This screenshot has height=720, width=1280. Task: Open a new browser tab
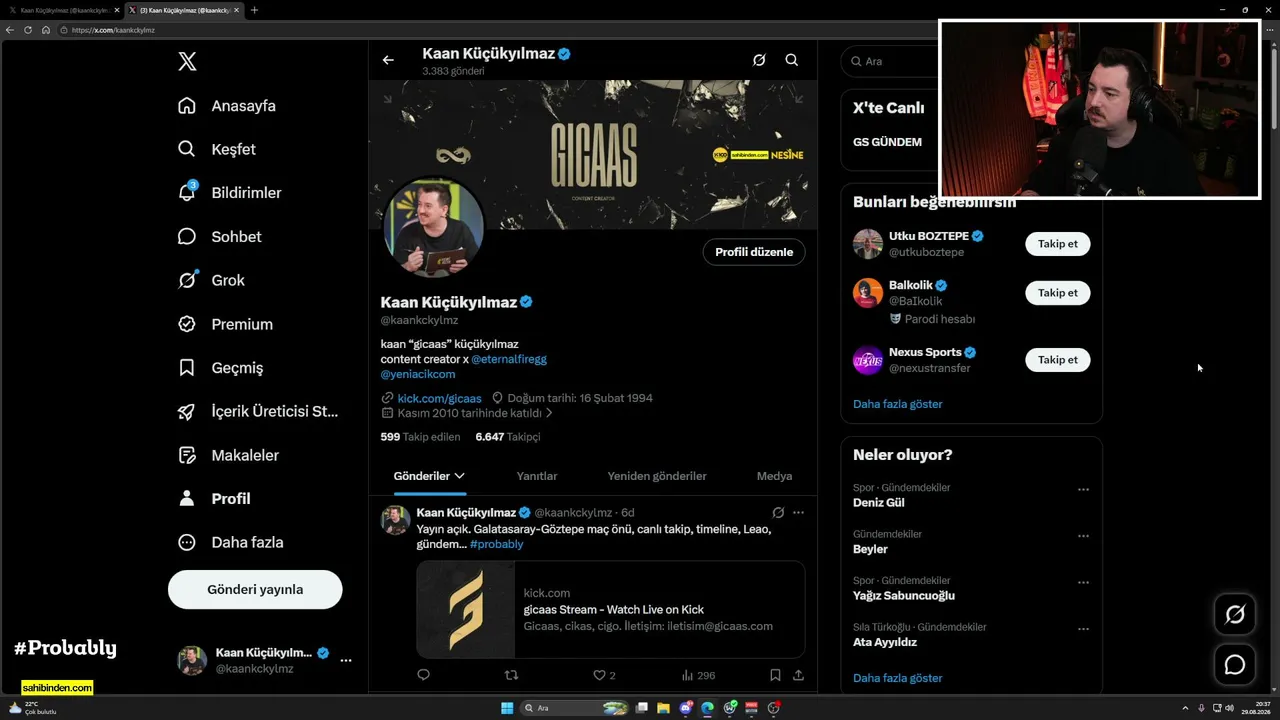[x=254, y=10]
